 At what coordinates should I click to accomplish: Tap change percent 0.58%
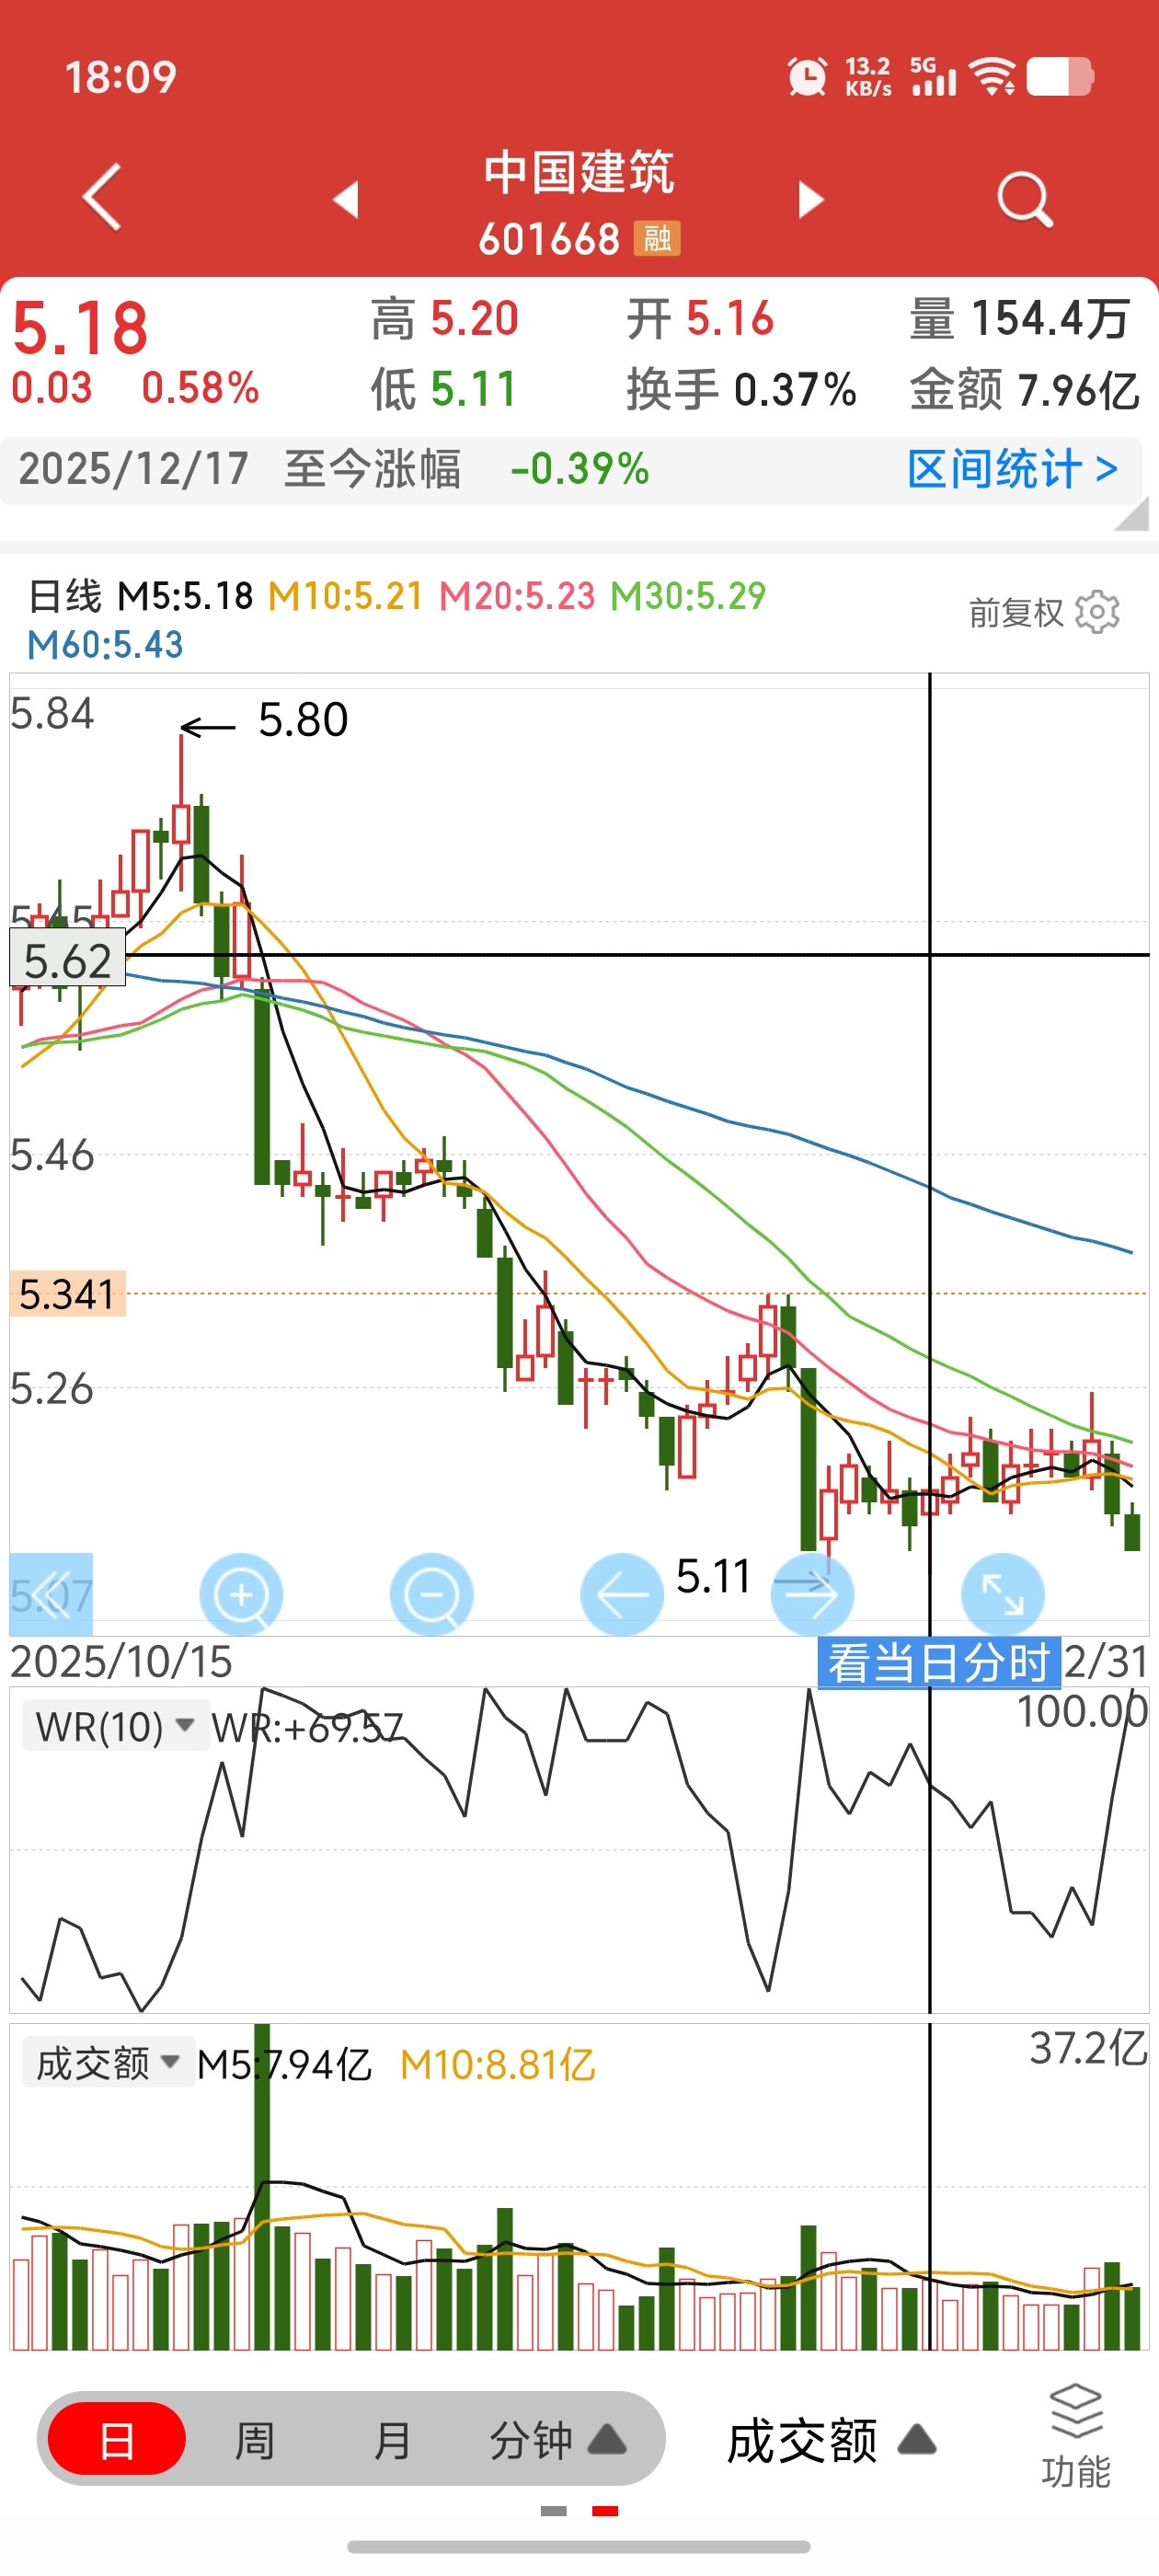point(200,388)
